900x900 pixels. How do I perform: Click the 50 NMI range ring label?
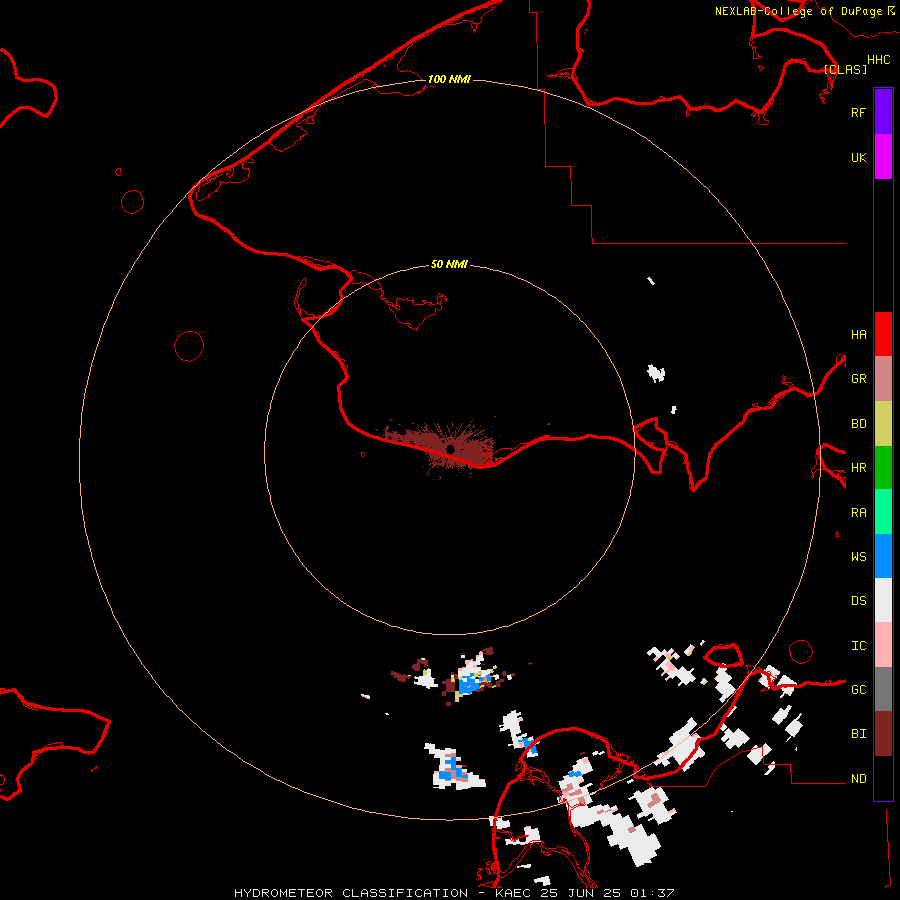click(449, 264)
